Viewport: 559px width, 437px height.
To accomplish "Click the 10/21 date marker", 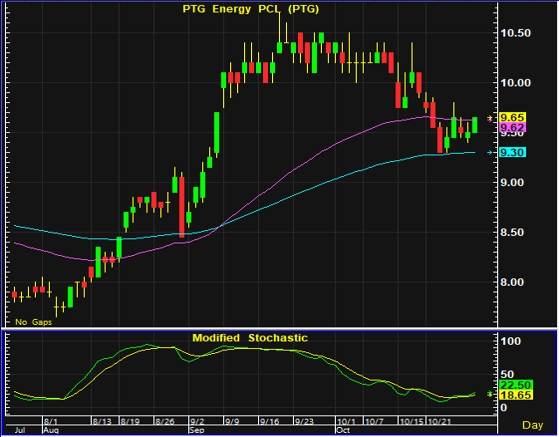I will click(x=439, y=422).
